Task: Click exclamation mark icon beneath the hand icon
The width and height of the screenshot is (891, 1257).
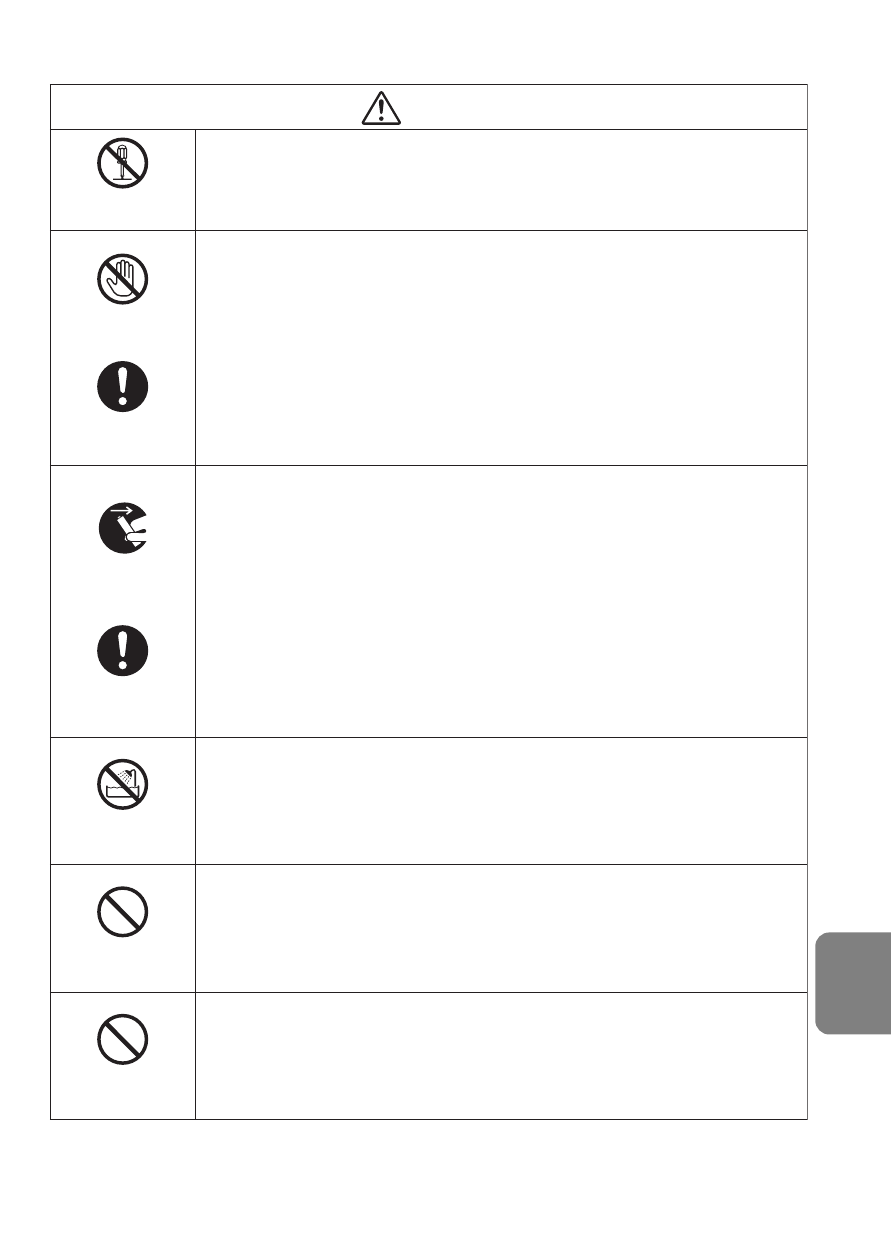Action: click(x=123, y=384)
